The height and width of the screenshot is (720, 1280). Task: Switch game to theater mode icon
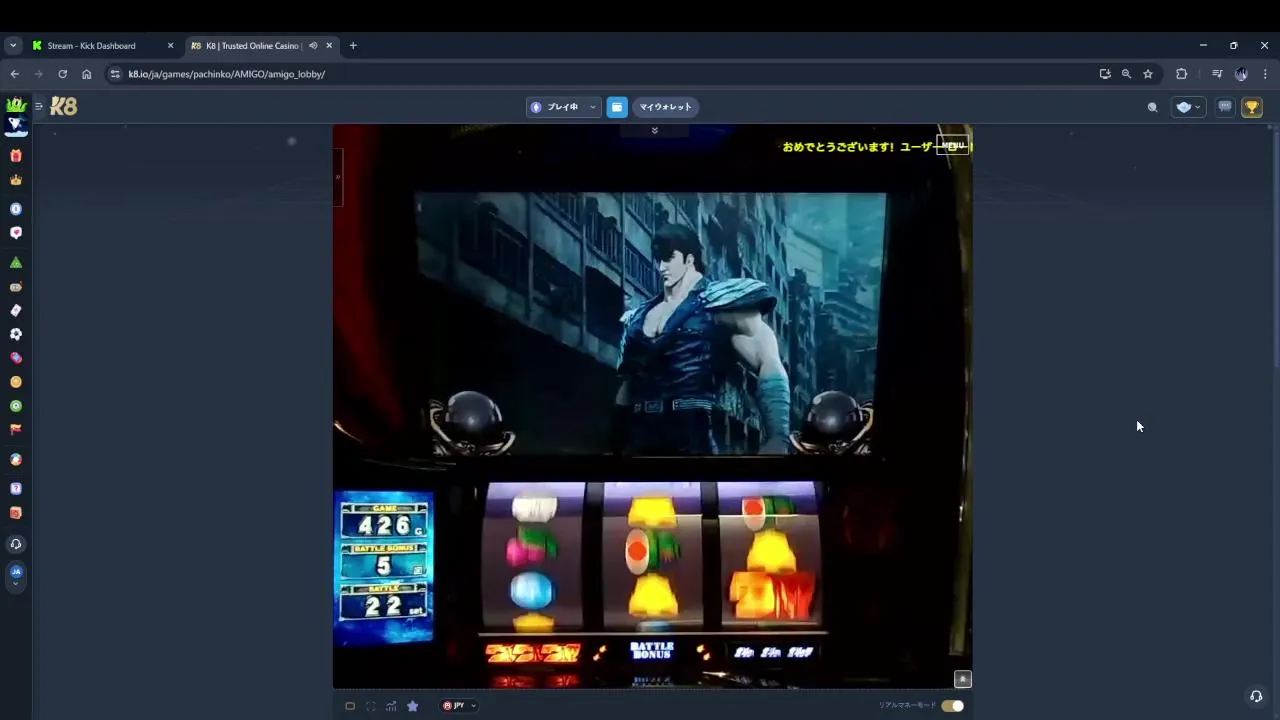point(350,706)
